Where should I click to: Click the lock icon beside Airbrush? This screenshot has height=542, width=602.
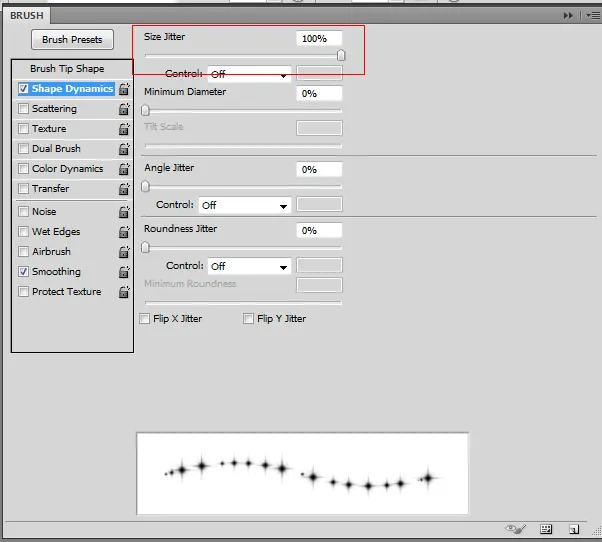pyautogui.click(x=124, y=251)
